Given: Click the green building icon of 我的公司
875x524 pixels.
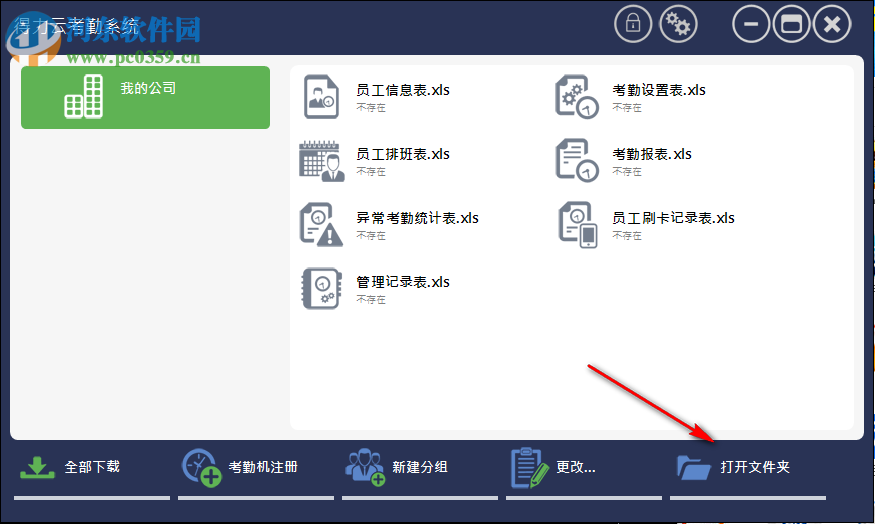Looking at the screenshot, I should (x=84, y=97).
